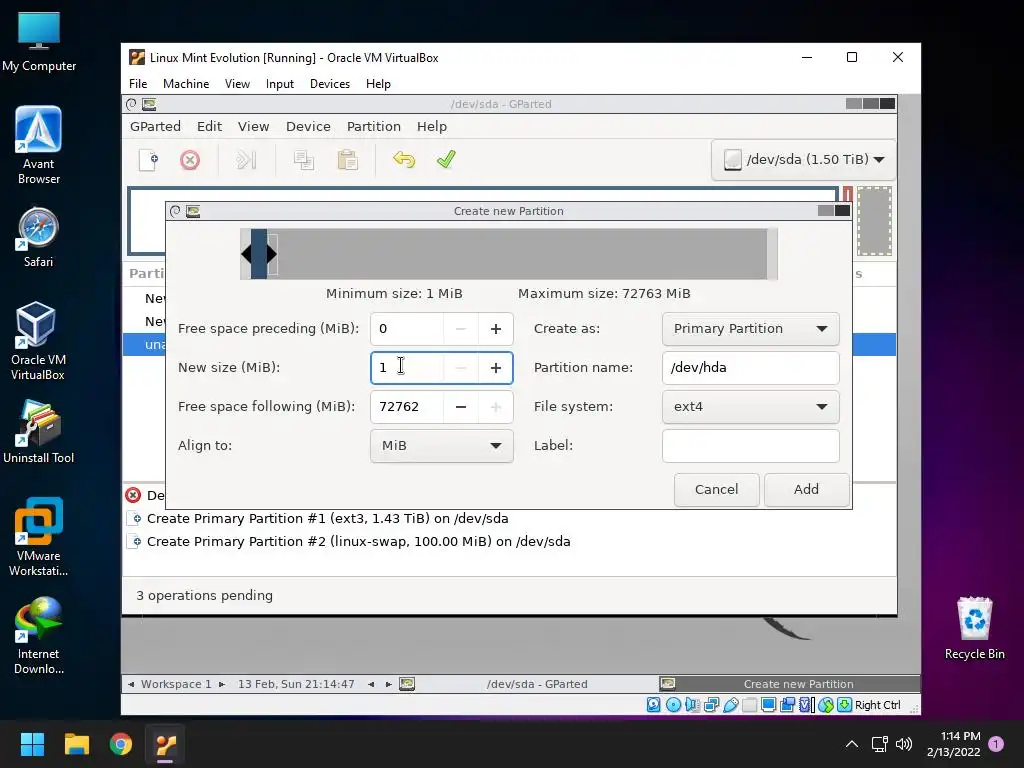Image resolution: width=1024 pixels, height=768 pixels.
Task: Open My Computer desktop icon
Action: pyautogui.click(x=39, y=40)
